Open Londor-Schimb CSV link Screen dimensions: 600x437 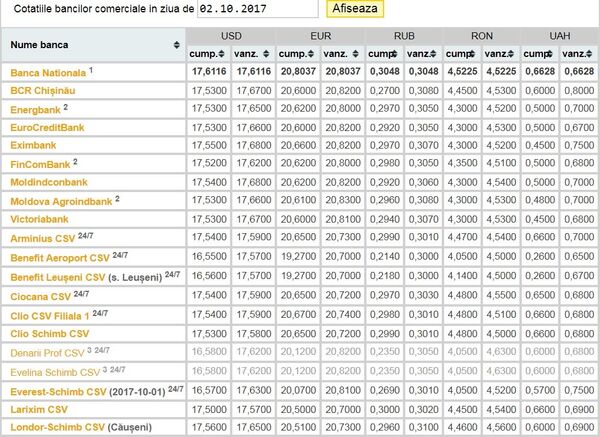coord(57,427)
